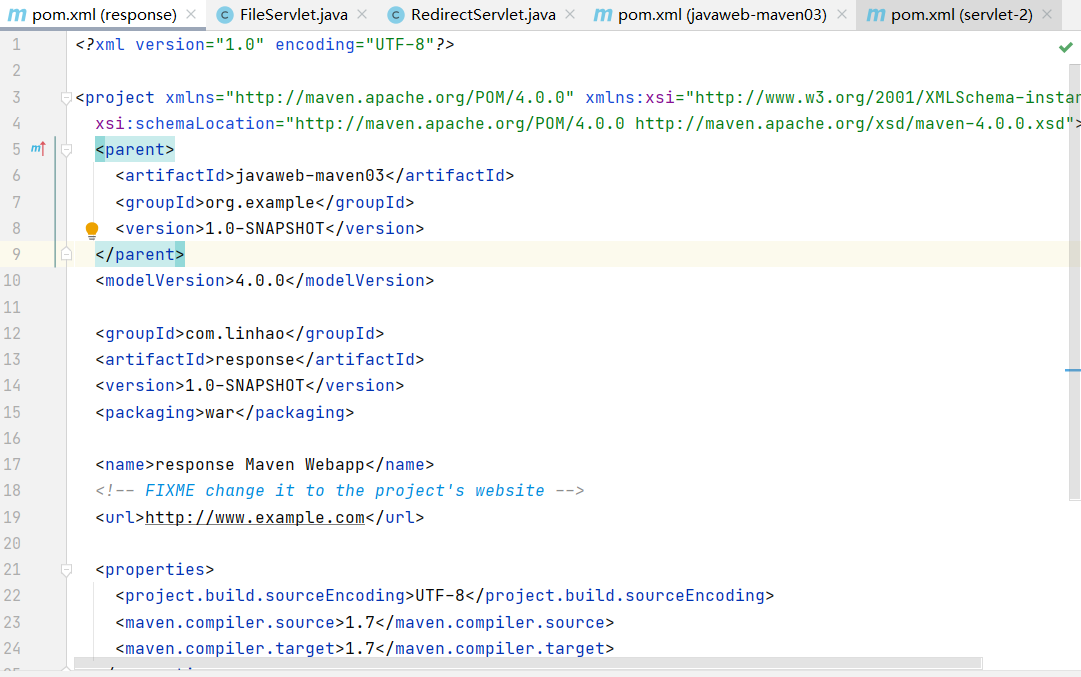1081x677 pixels.
Task: Collapse the parent block fold on line 5
Action: coord(67,150)
